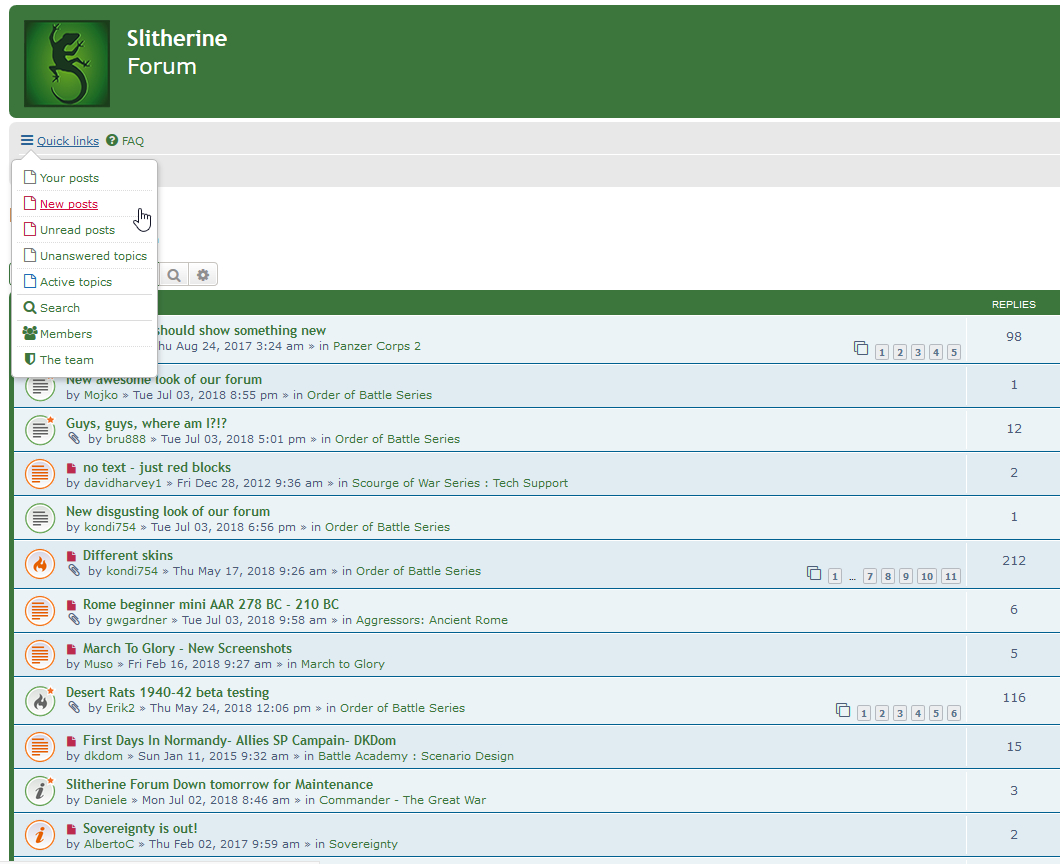Open 'The team' menu entry
1060x864 pixels.
tap(66, 360)
